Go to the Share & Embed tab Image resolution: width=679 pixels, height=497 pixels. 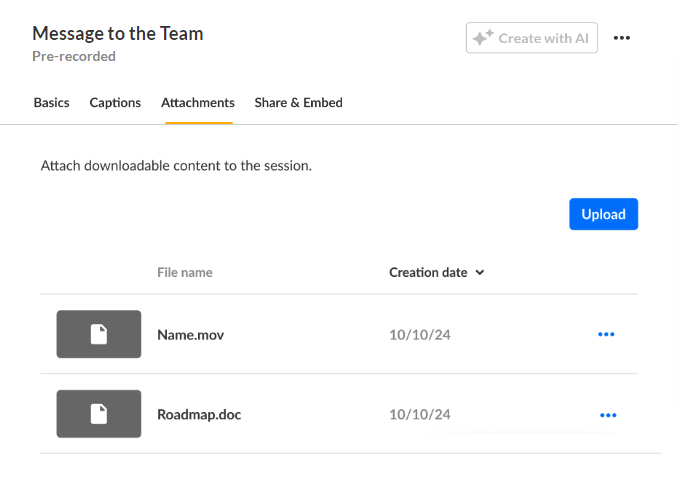(x=298, y=102)
